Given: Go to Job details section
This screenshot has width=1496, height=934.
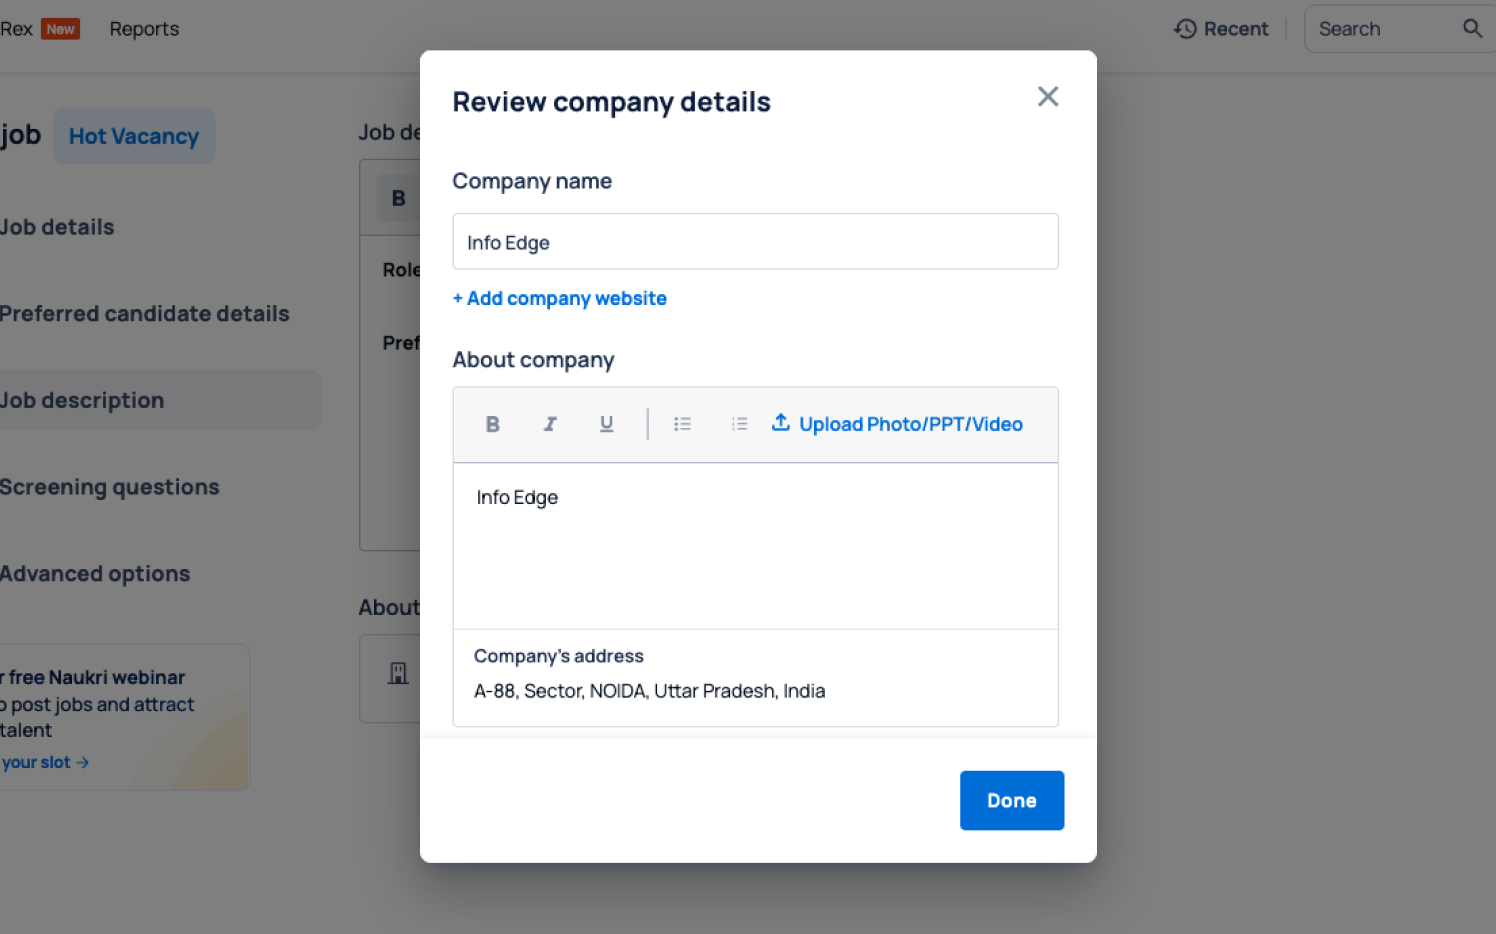Looking at the screenshot, I should point(58,227).
